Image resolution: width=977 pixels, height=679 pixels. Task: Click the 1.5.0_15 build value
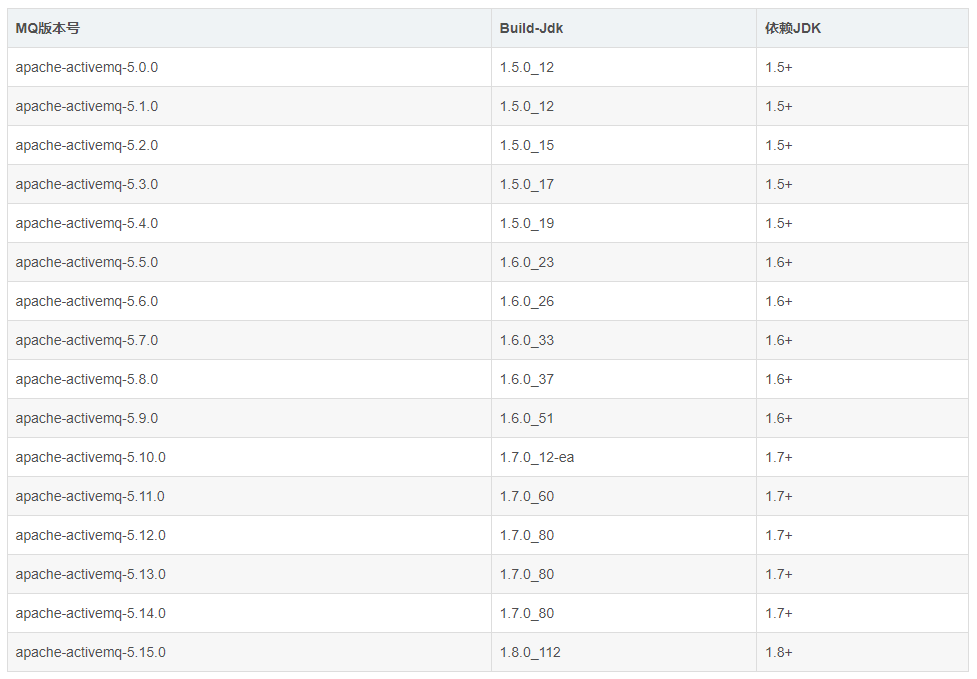[527, 146]
